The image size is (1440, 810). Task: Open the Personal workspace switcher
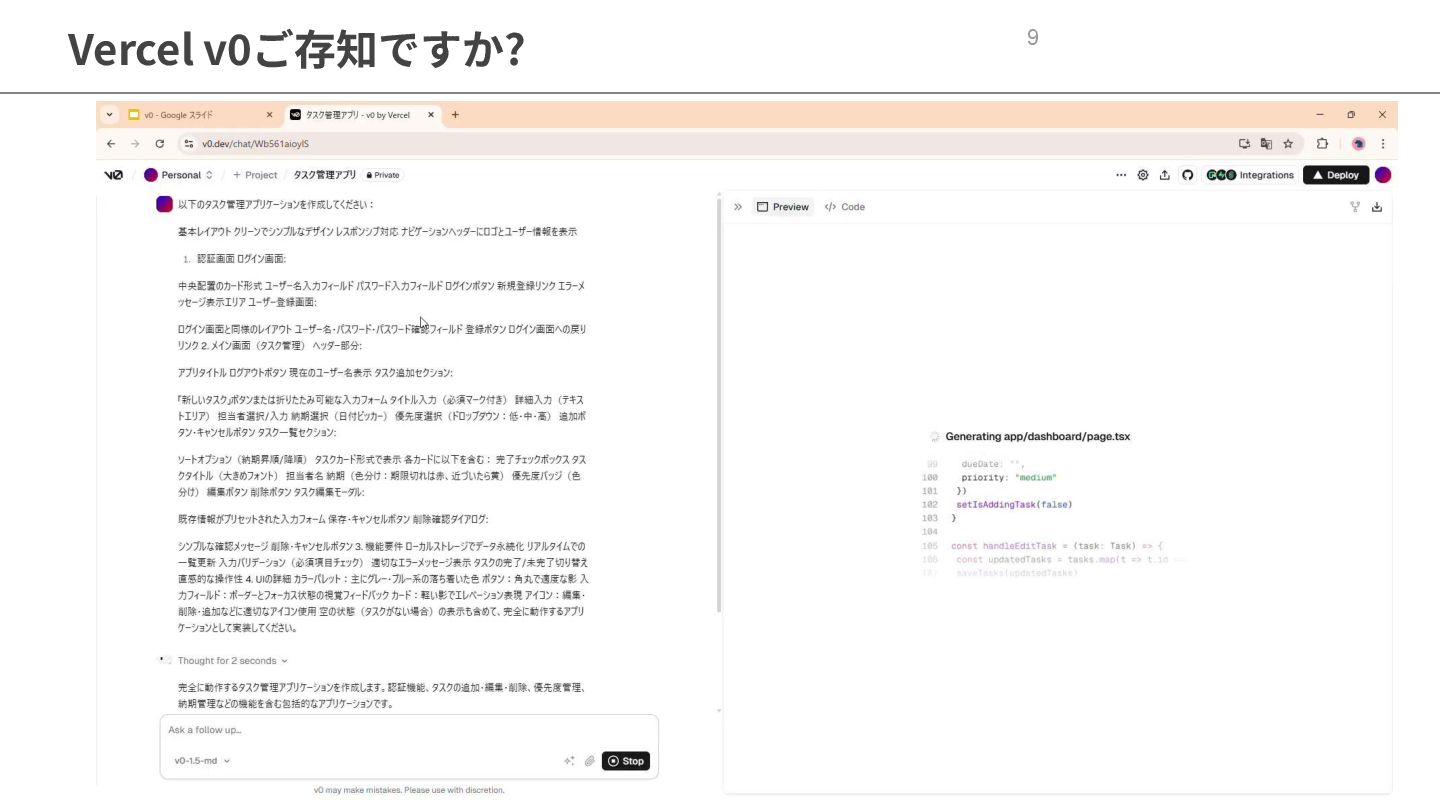pyautogui.click(x=179, y=175)
